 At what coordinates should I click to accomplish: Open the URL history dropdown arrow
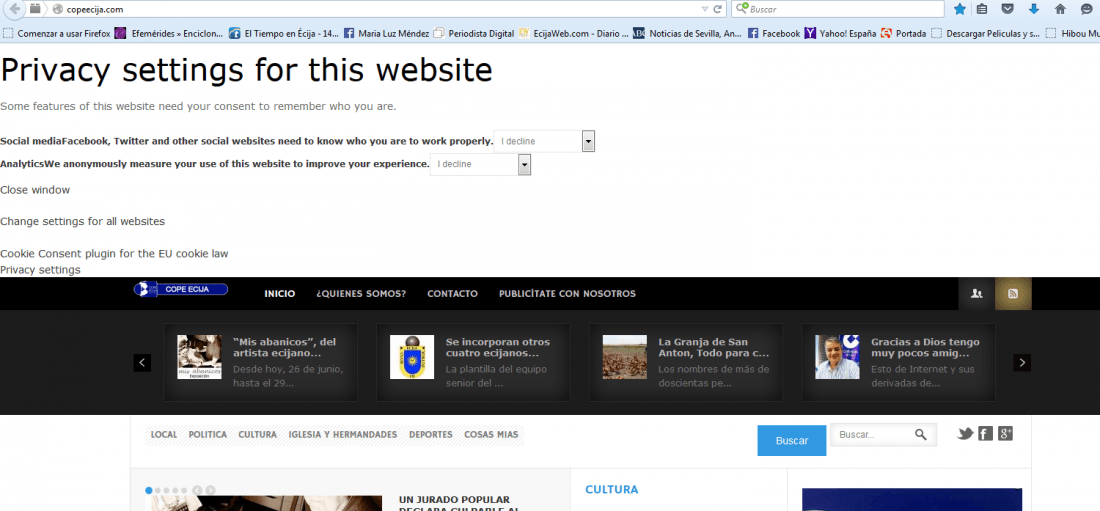pos(704,9)
